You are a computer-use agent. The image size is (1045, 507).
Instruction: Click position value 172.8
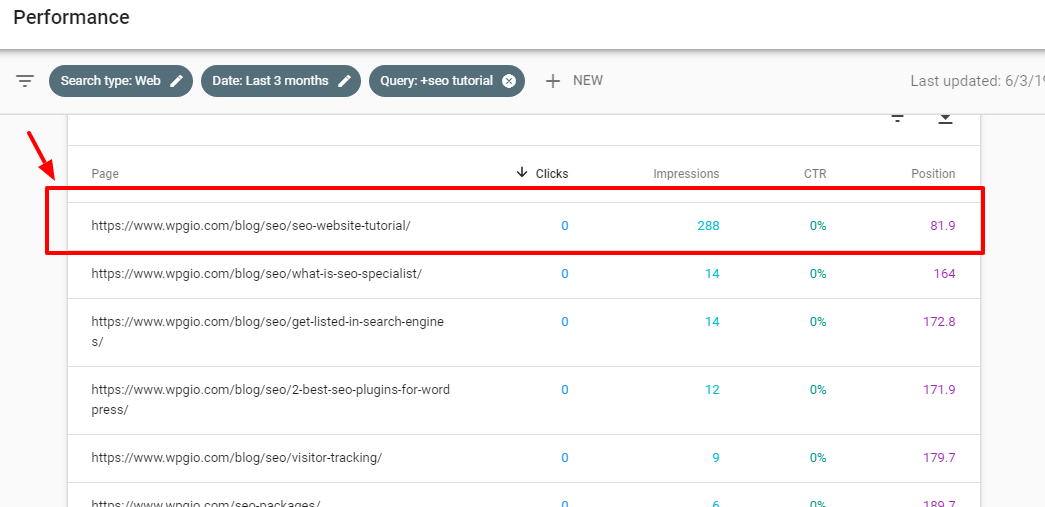coord(939,322)
